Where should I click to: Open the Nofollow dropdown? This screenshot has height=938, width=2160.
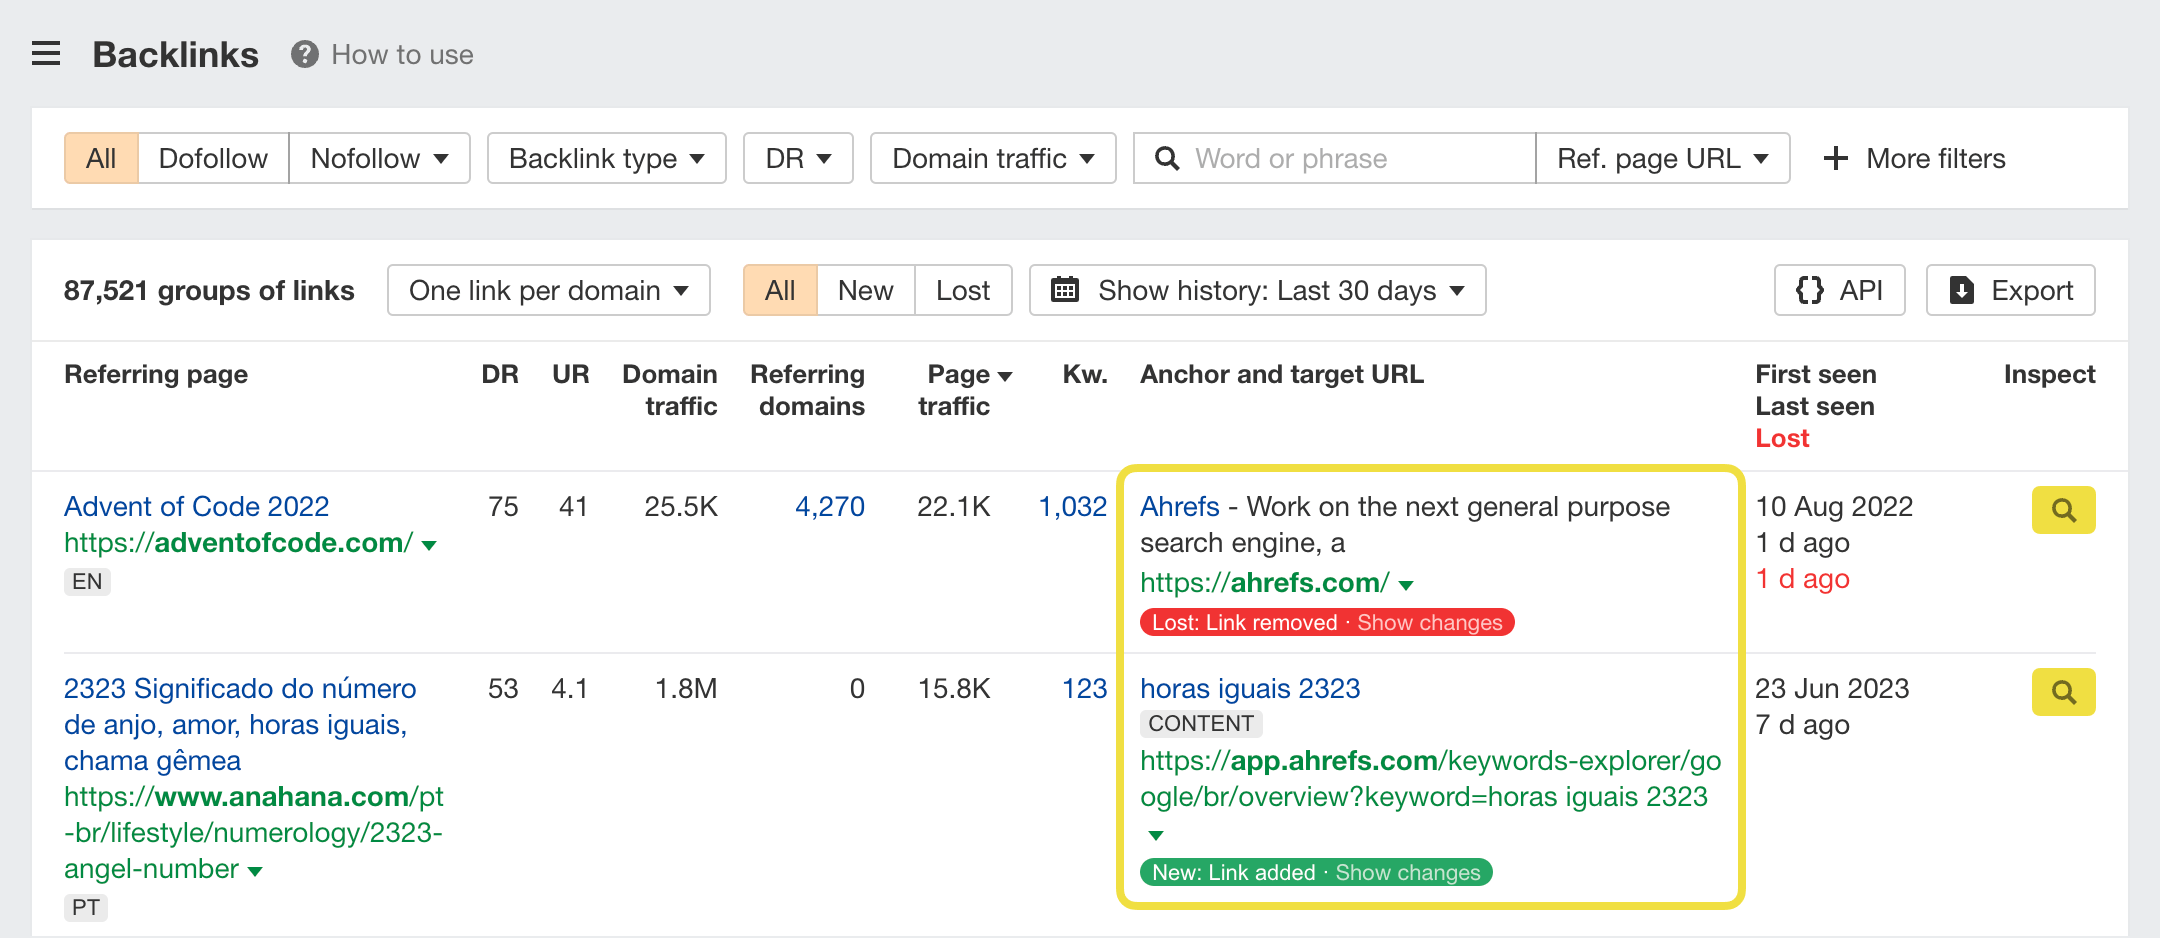click(379, 158)
